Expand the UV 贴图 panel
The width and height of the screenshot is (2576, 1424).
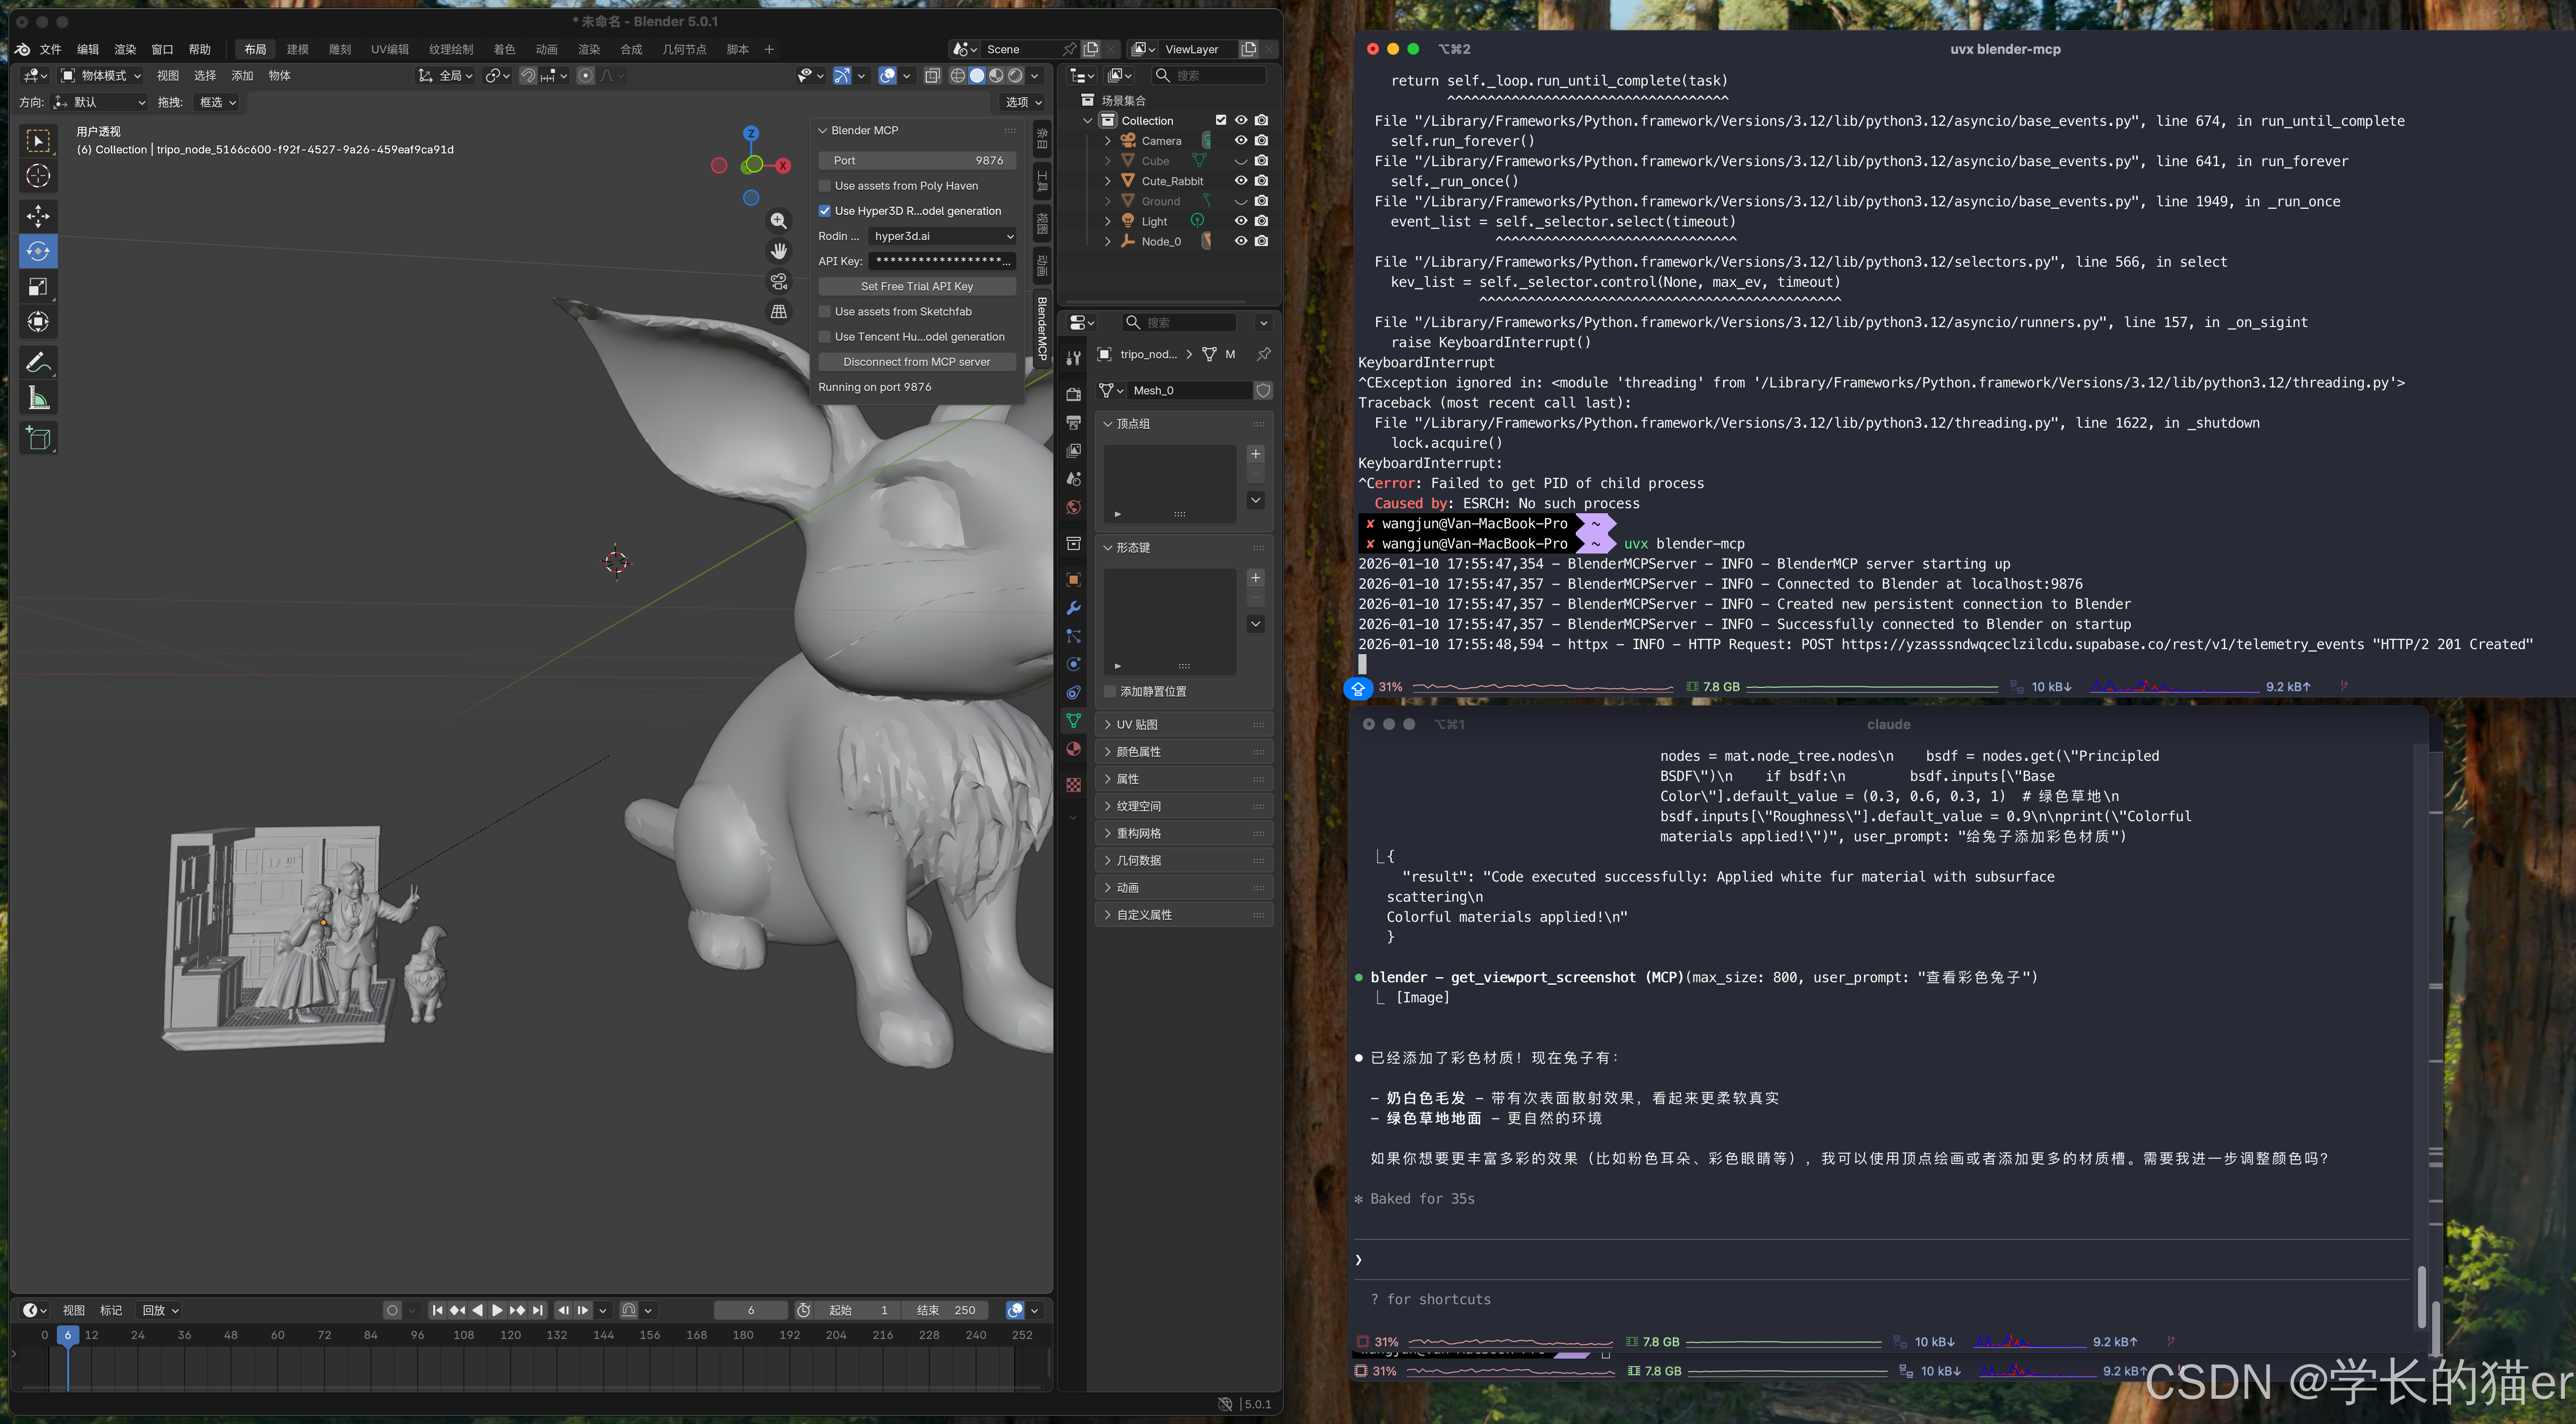click(1137, 724)
